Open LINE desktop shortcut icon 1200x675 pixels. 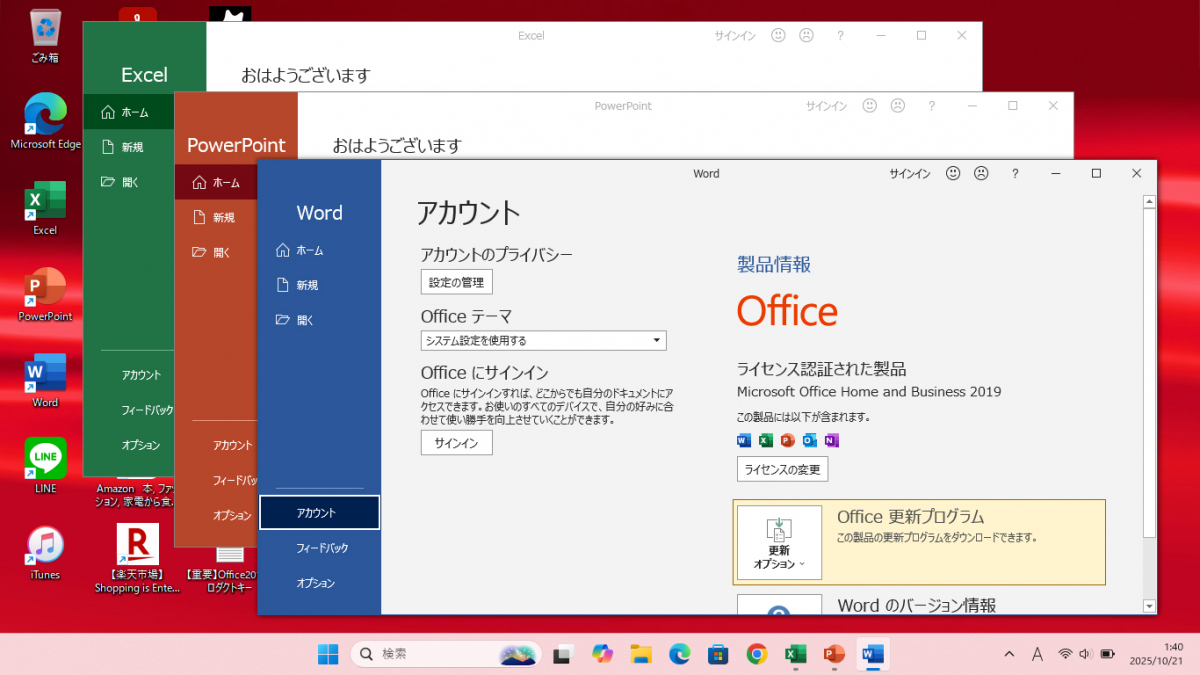pos(45,459)
